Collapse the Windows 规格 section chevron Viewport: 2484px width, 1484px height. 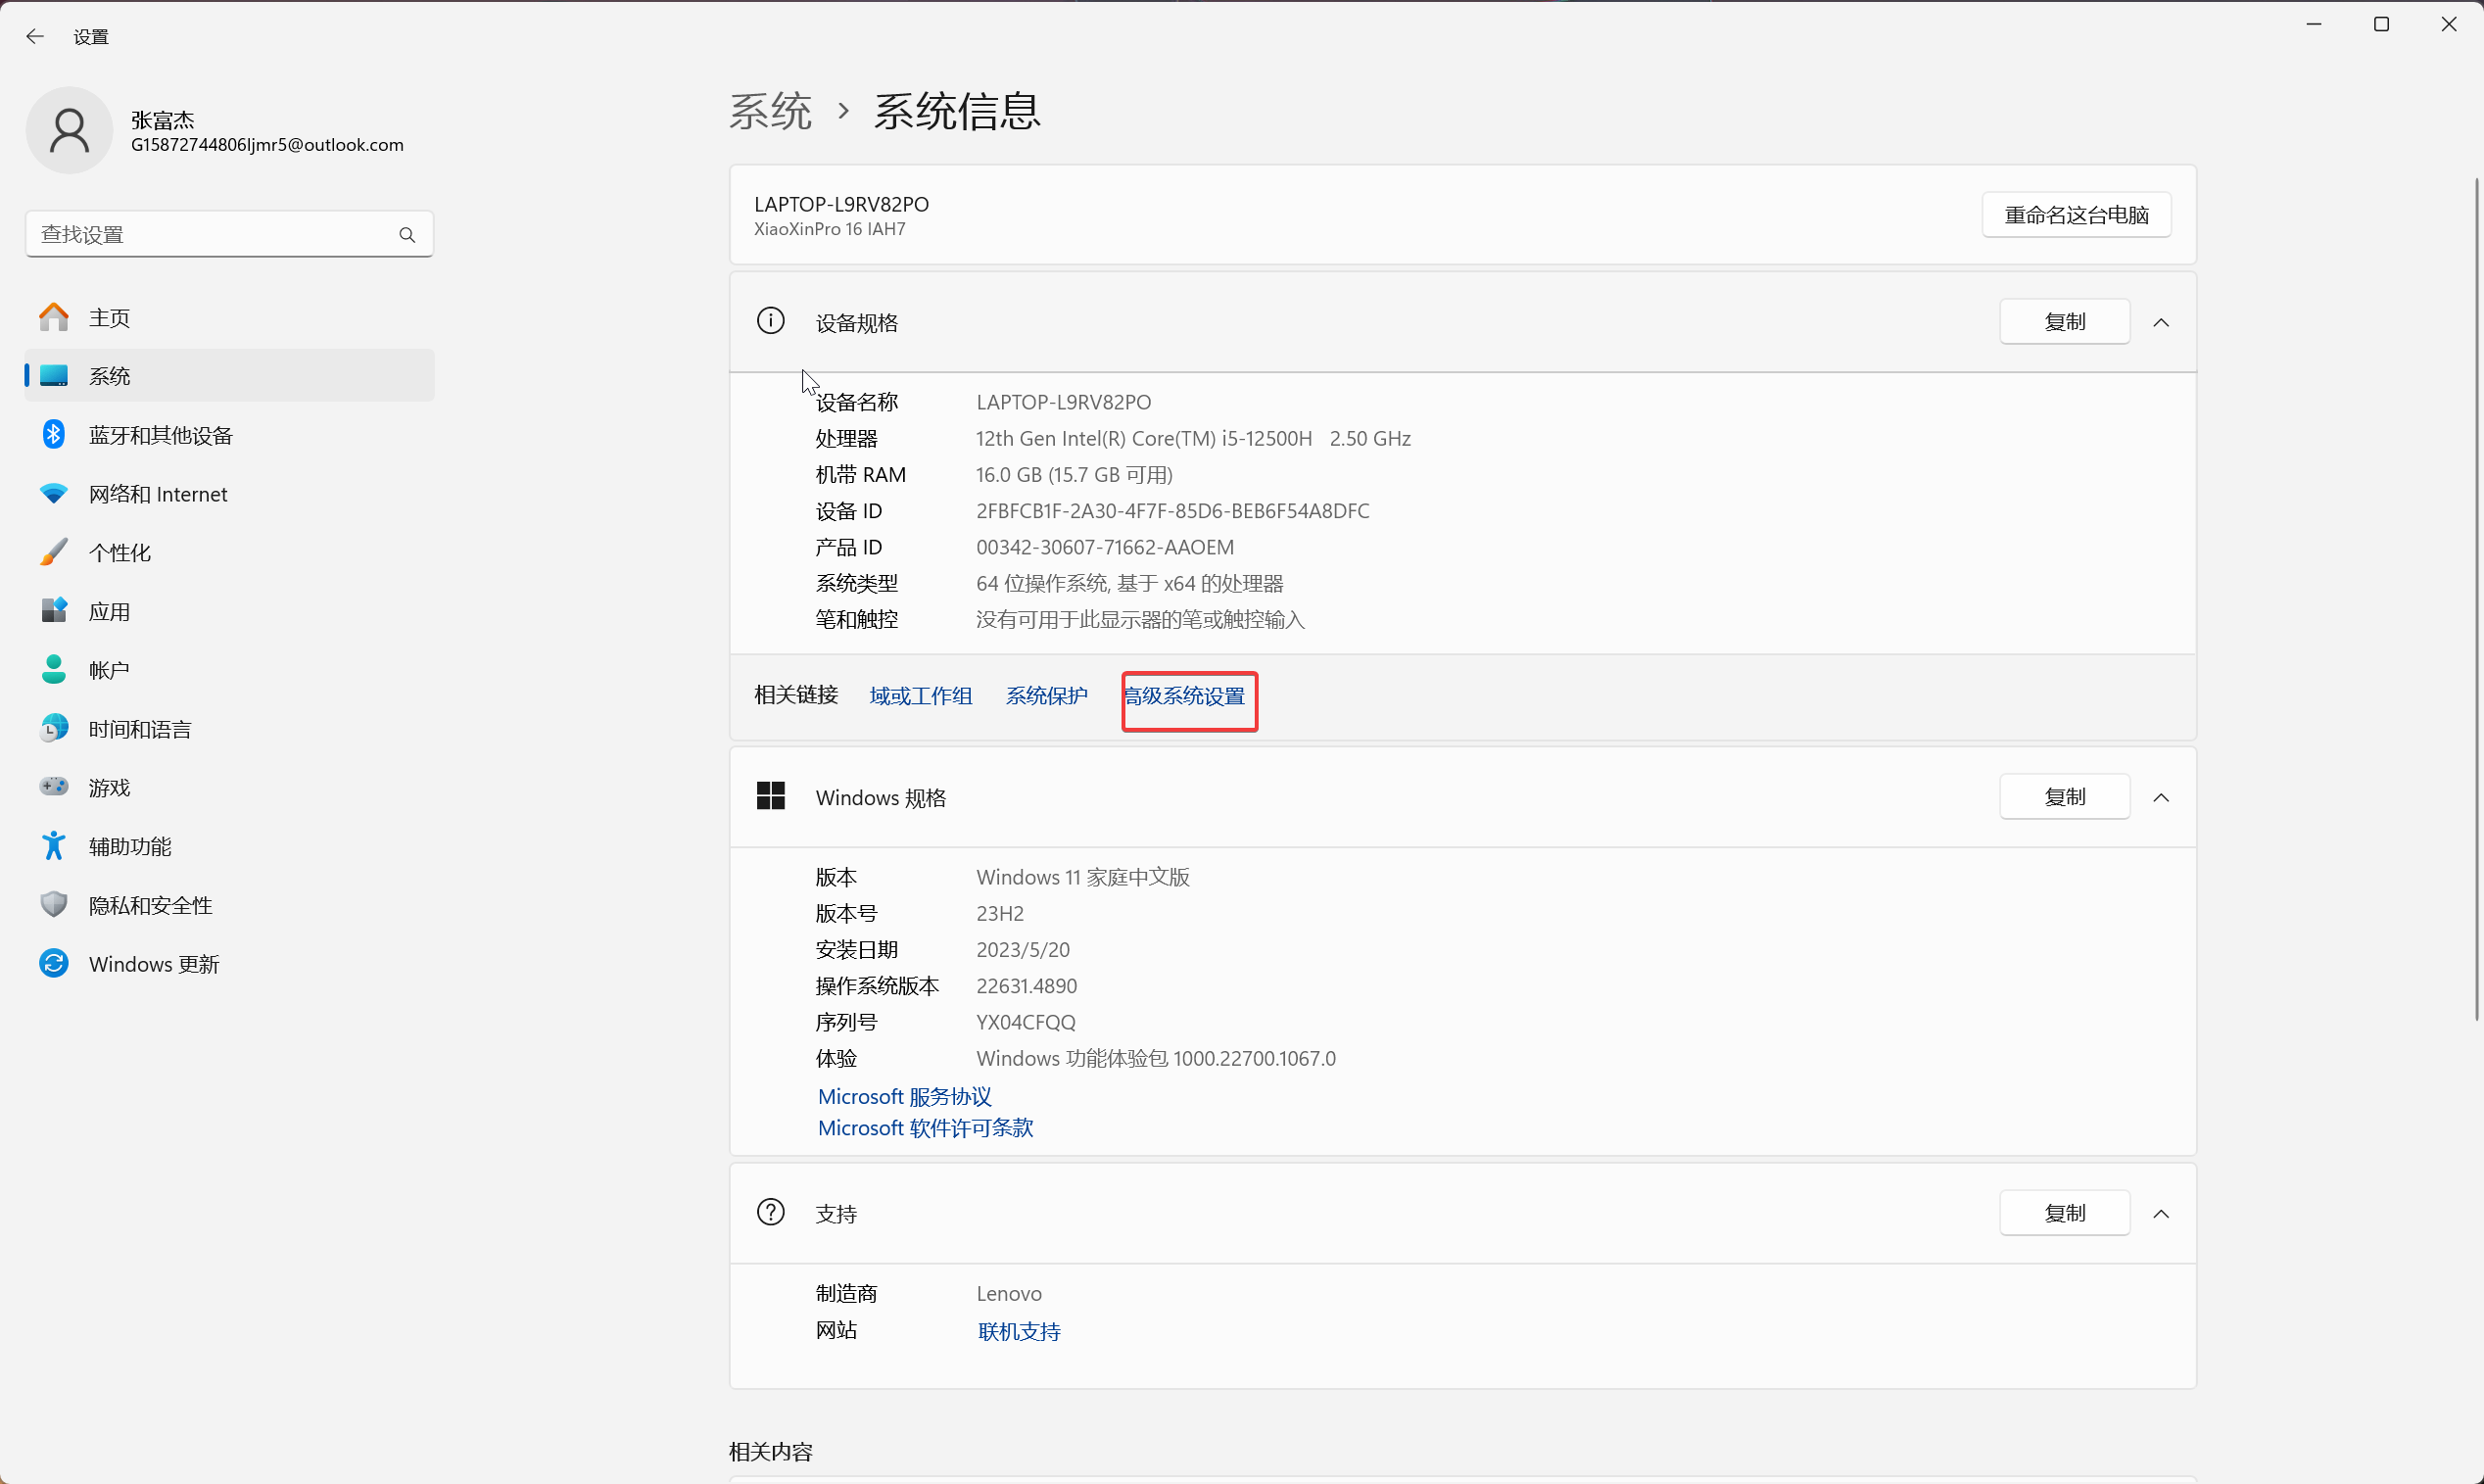tap(2161, 798)
